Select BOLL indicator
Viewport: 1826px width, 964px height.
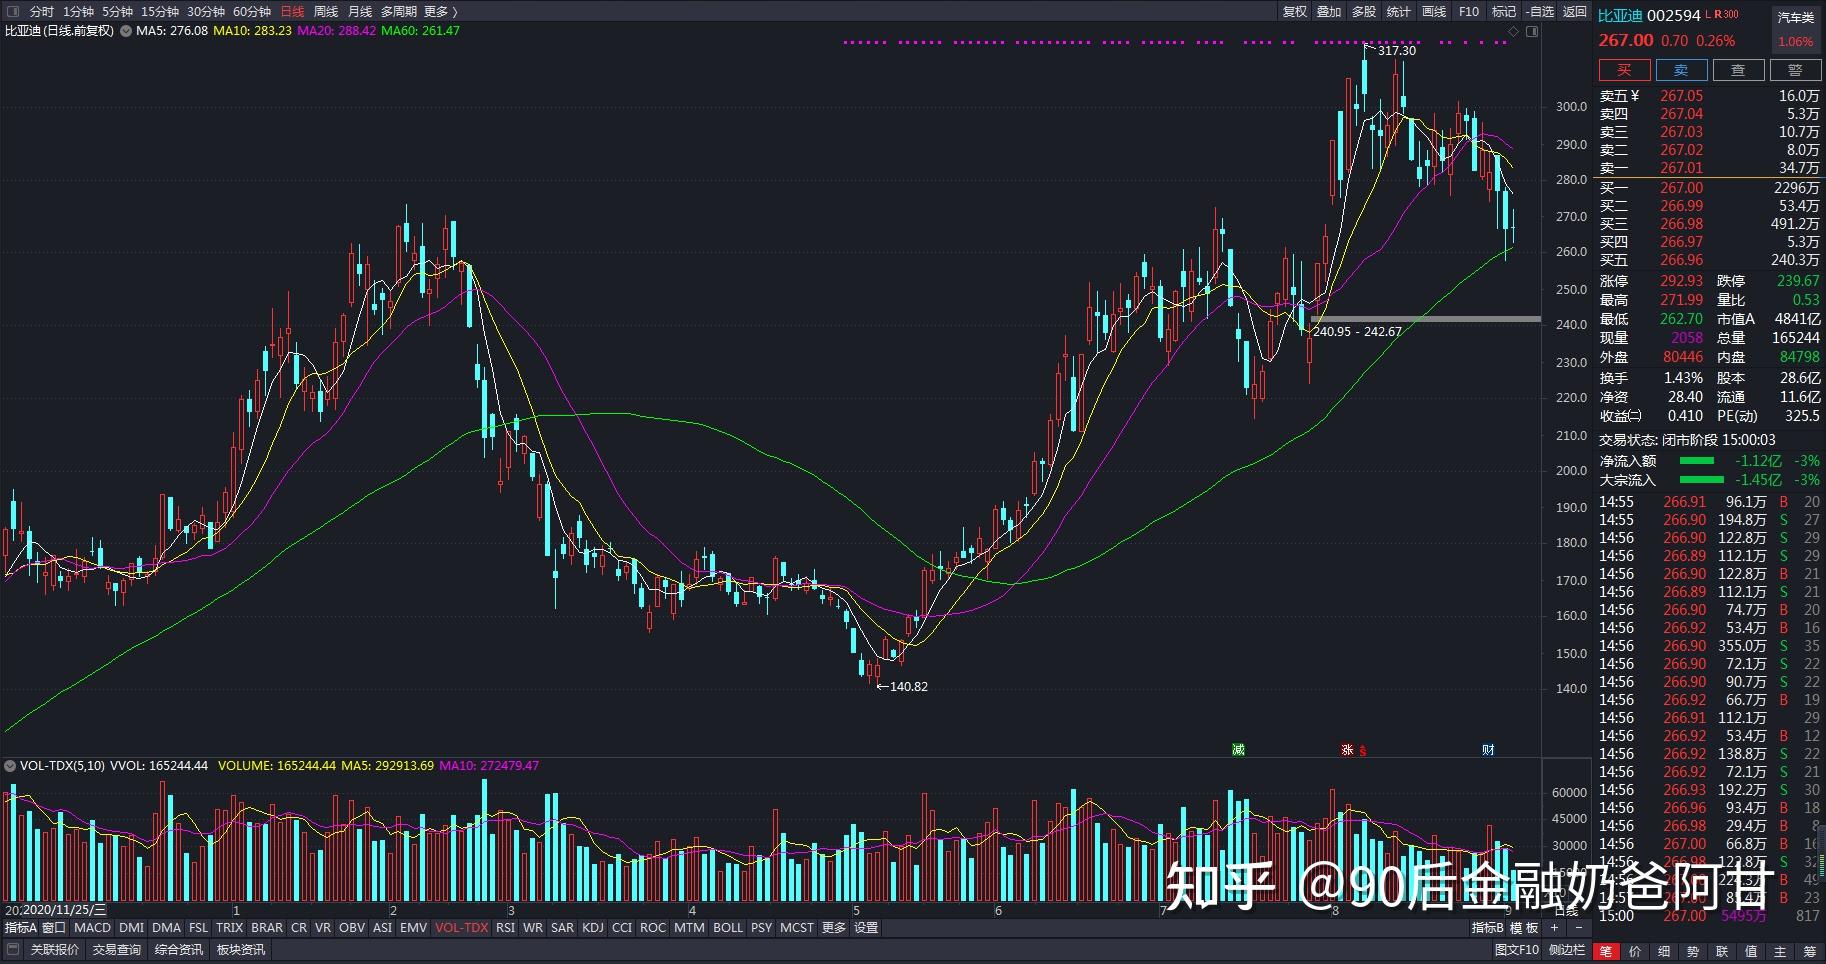click(728, 928)
